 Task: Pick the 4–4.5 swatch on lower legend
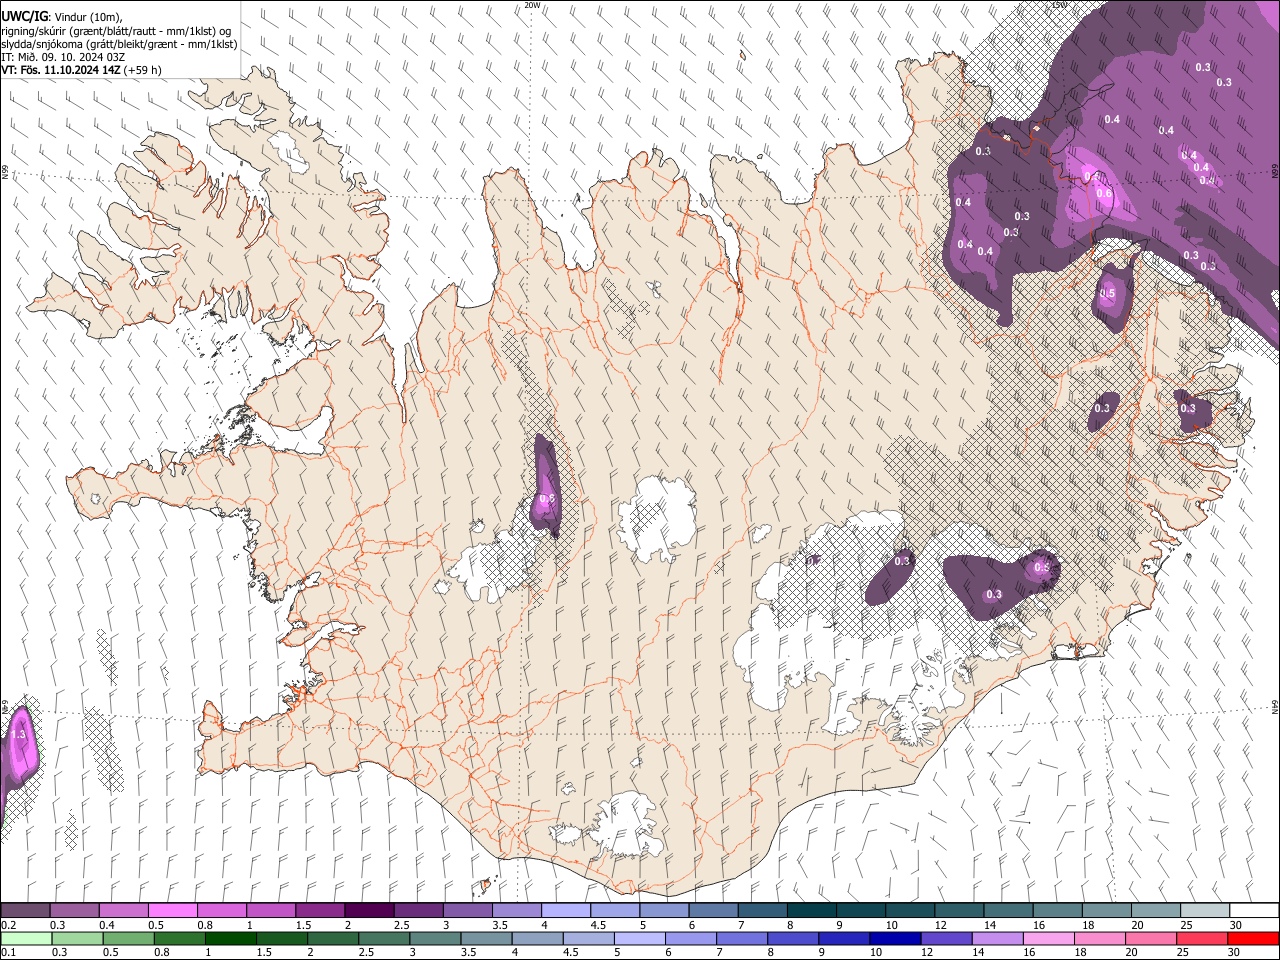pyautogui.click(x=537, y=938)
